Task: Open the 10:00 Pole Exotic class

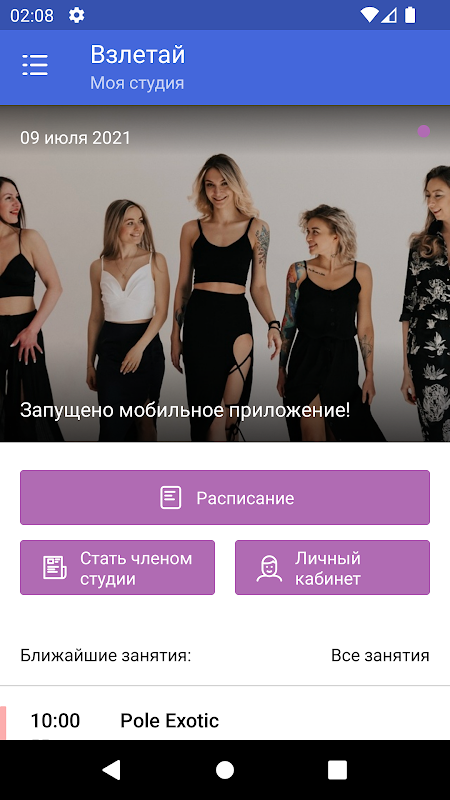Action: tap(225, 721)
